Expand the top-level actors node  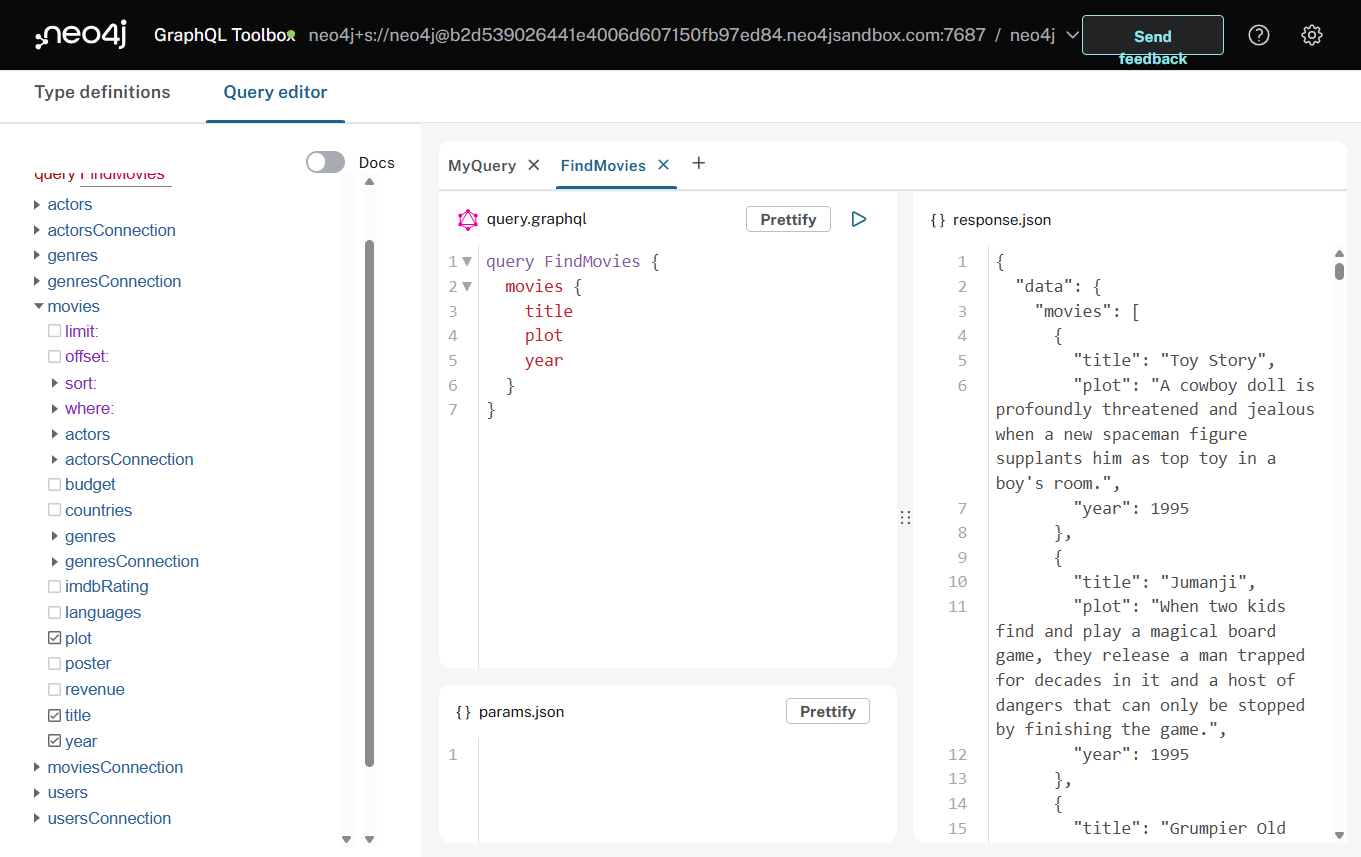pyautogui.click(x=37, y=204)
